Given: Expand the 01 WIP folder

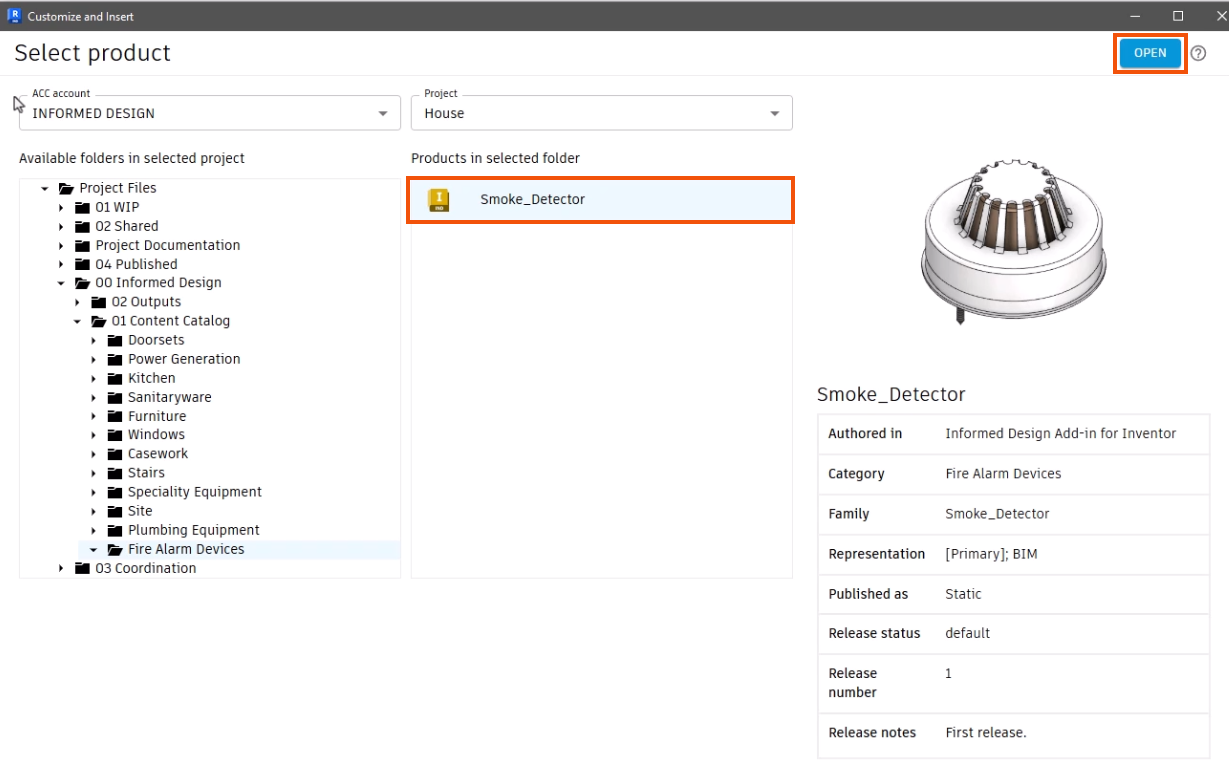Looking at the screenshot, I should point(61,208).
